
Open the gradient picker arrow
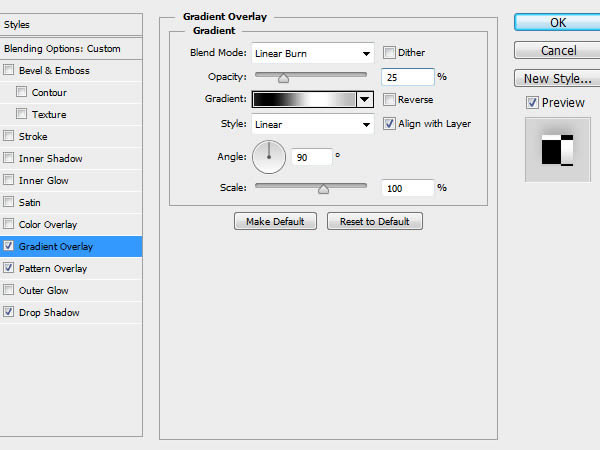(x=365, y=99)
